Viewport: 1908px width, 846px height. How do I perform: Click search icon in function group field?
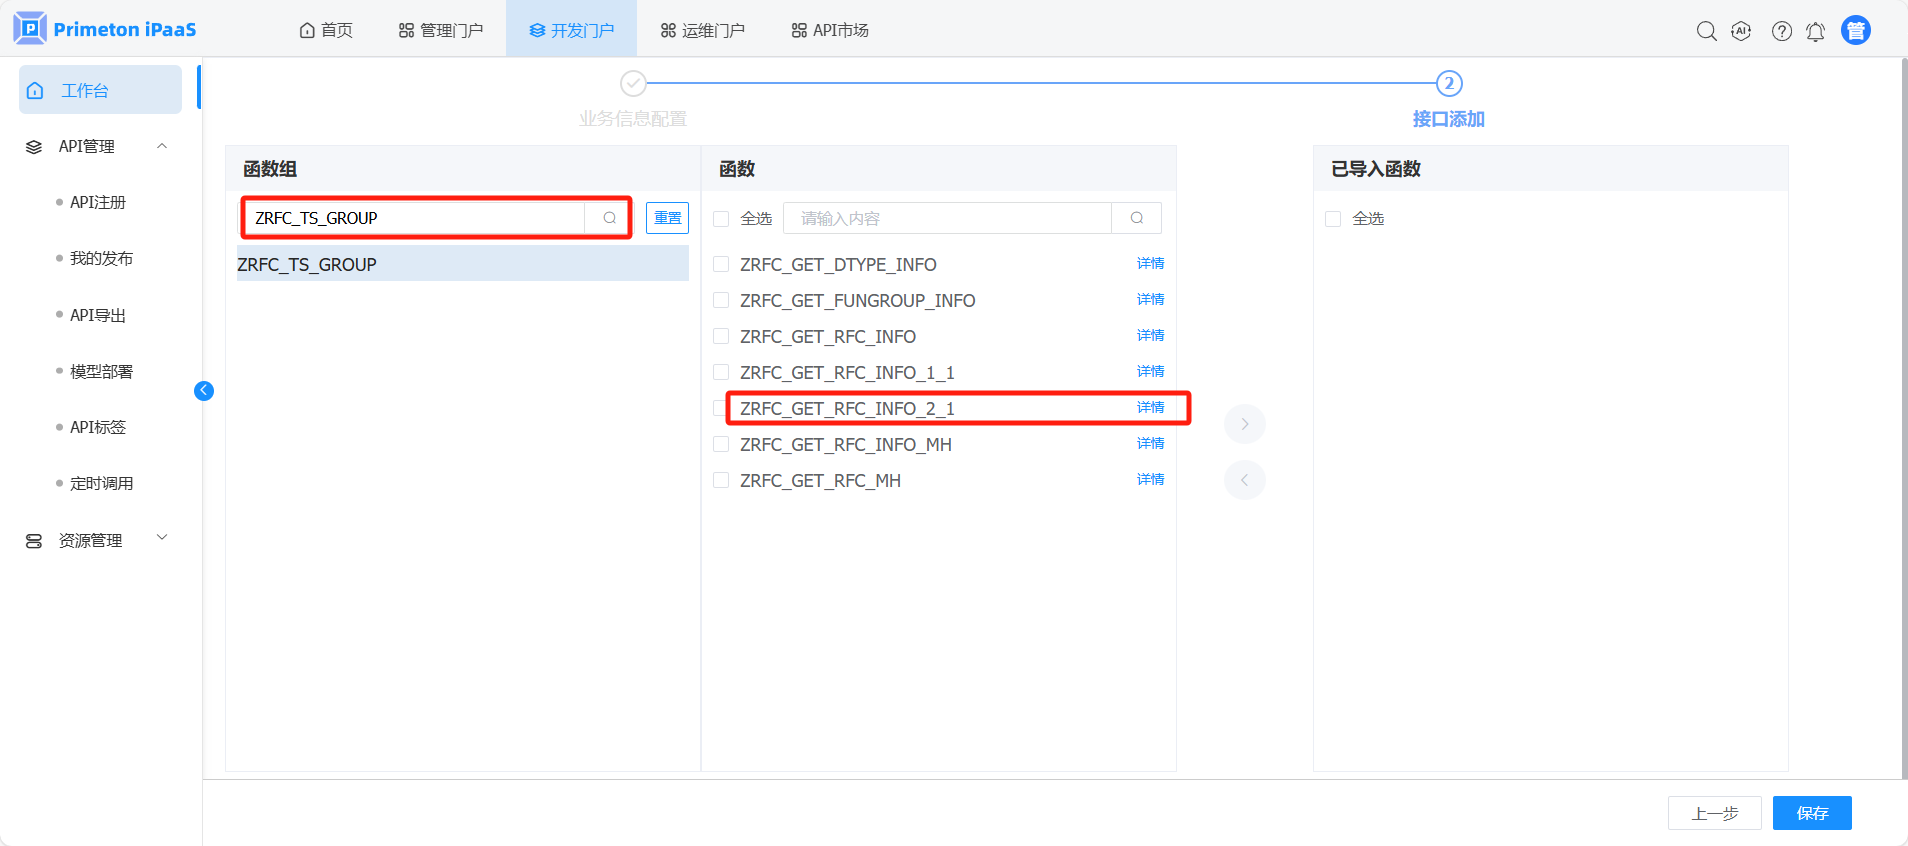coord(609,218)
